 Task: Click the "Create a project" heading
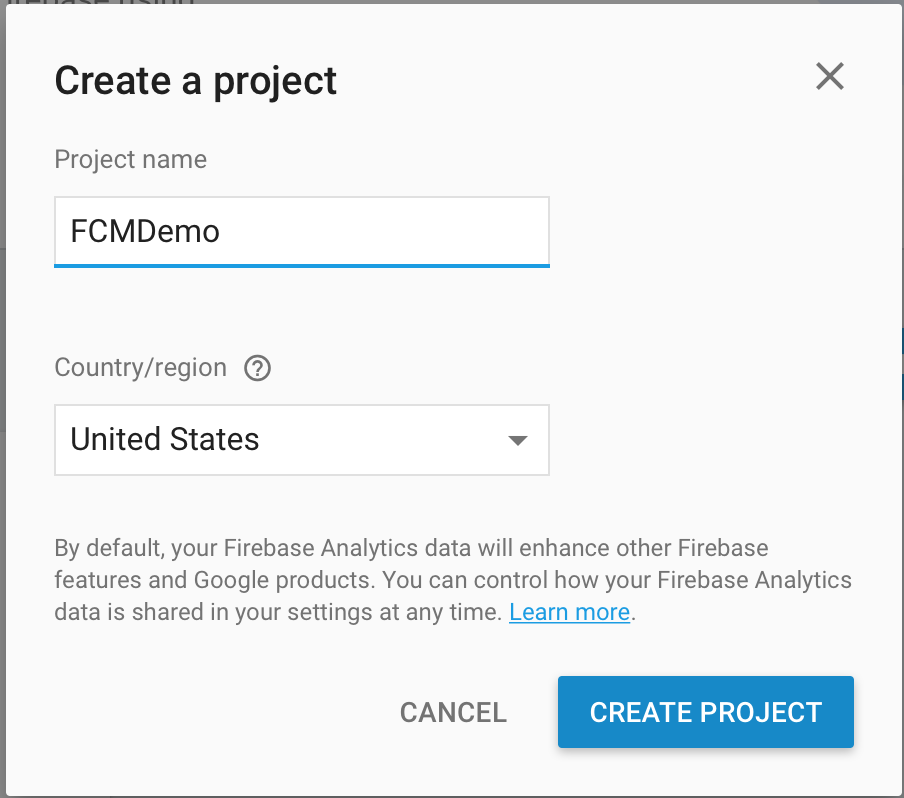point(195,81)
